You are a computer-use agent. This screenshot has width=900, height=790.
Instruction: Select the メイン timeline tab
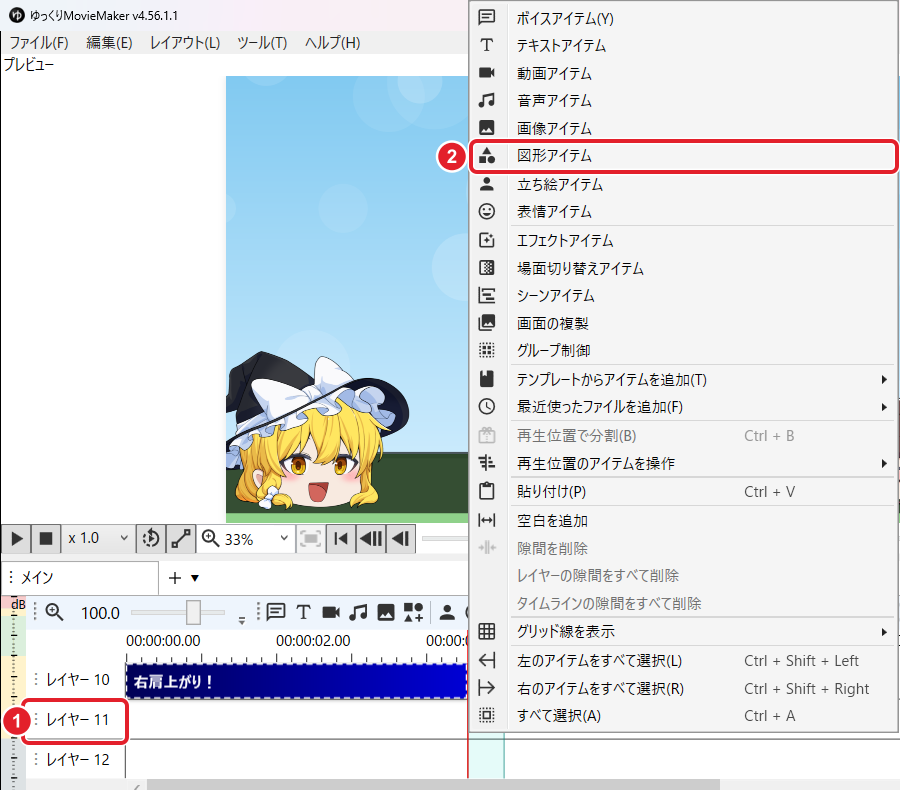pyautogui.click(x=80, y=578)
